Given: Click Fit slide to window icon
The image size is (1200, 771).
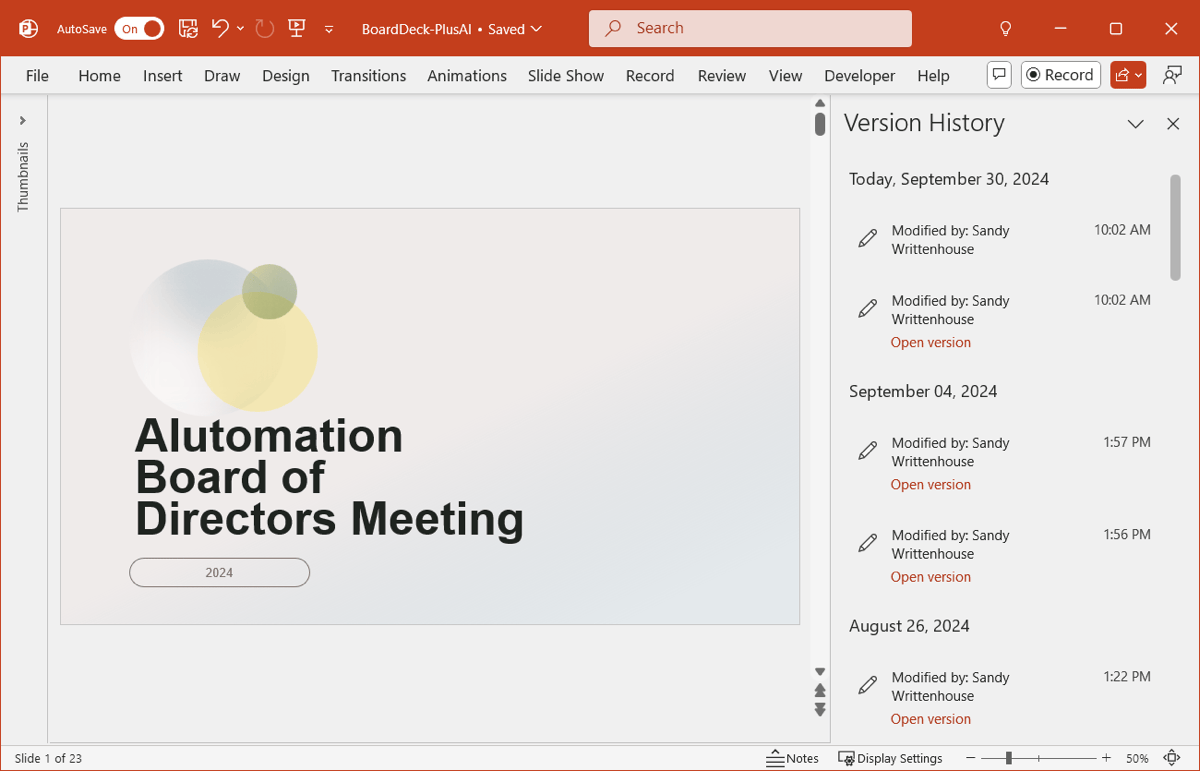Looking at the screenshot, I should 1171,758.
